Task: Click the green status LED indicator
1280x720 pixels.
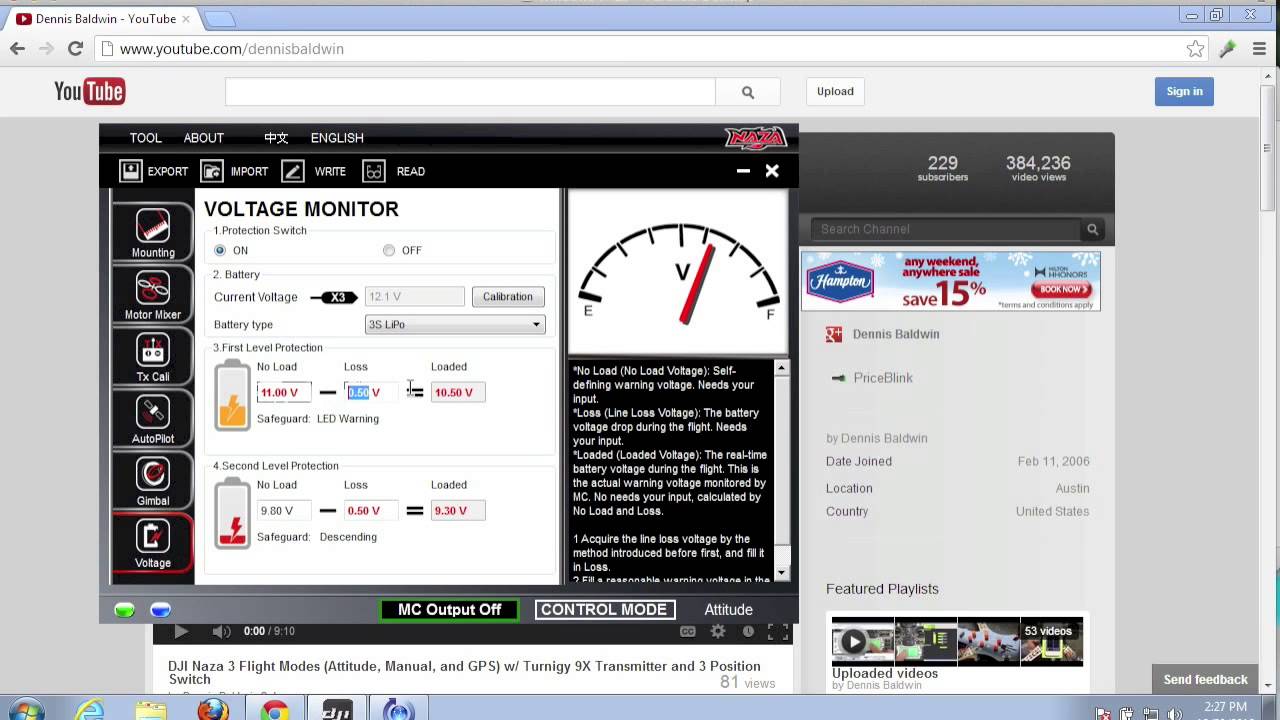Action: coord(125,610)
